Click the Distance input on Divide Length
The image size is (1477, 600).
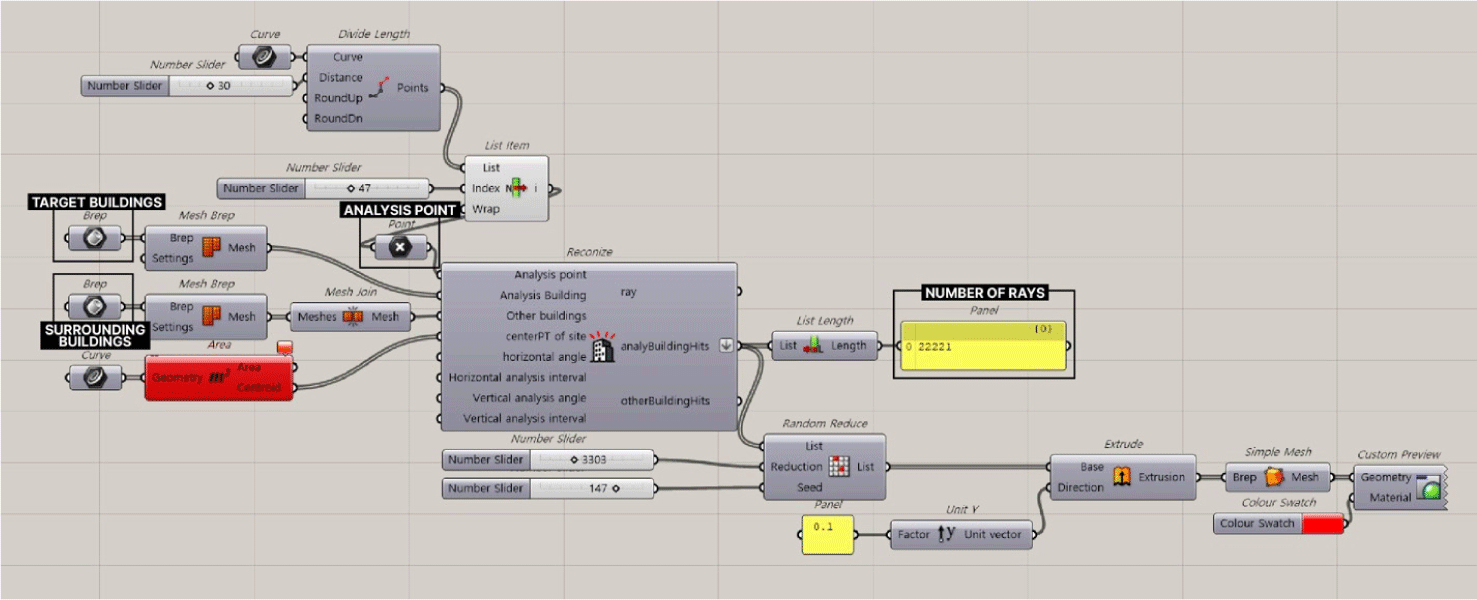[340, 77]
